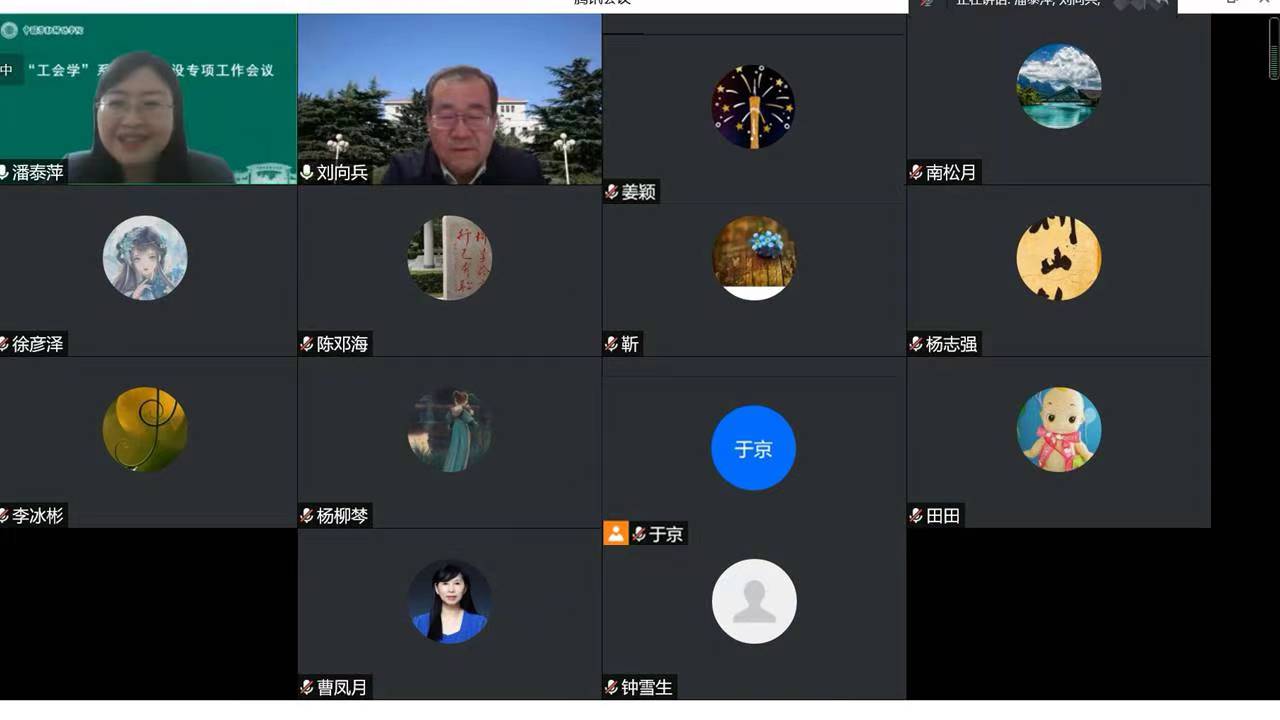Screen dimensions: 1280x720
Task: Click the muted mic icon for 田田
Action: tap(916, 516)
